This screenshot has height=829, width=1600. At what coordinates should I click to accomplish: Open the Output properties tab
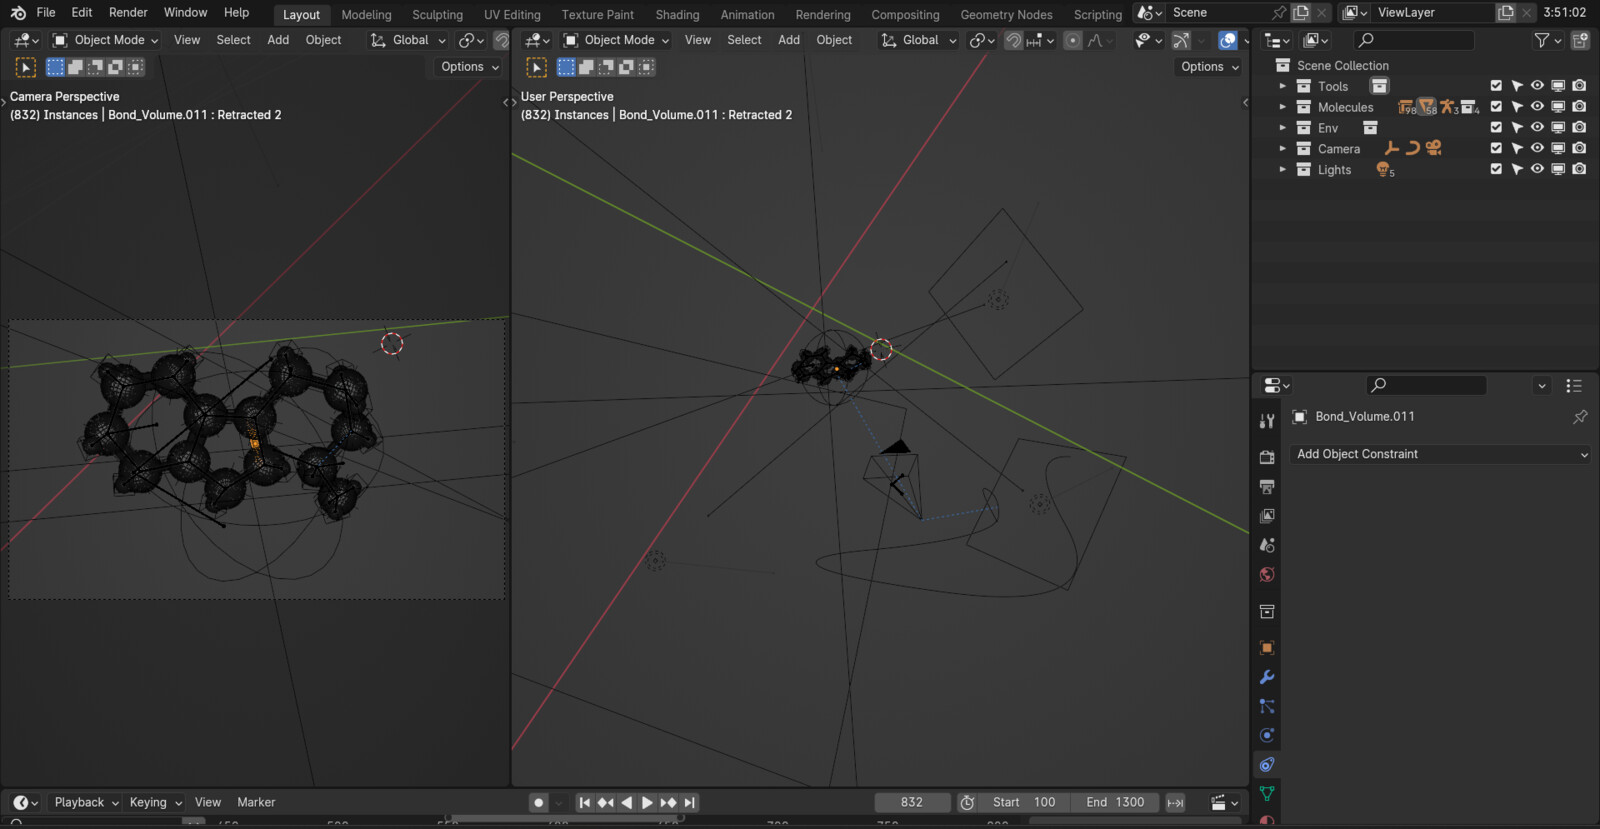[x=1267, y=486]
